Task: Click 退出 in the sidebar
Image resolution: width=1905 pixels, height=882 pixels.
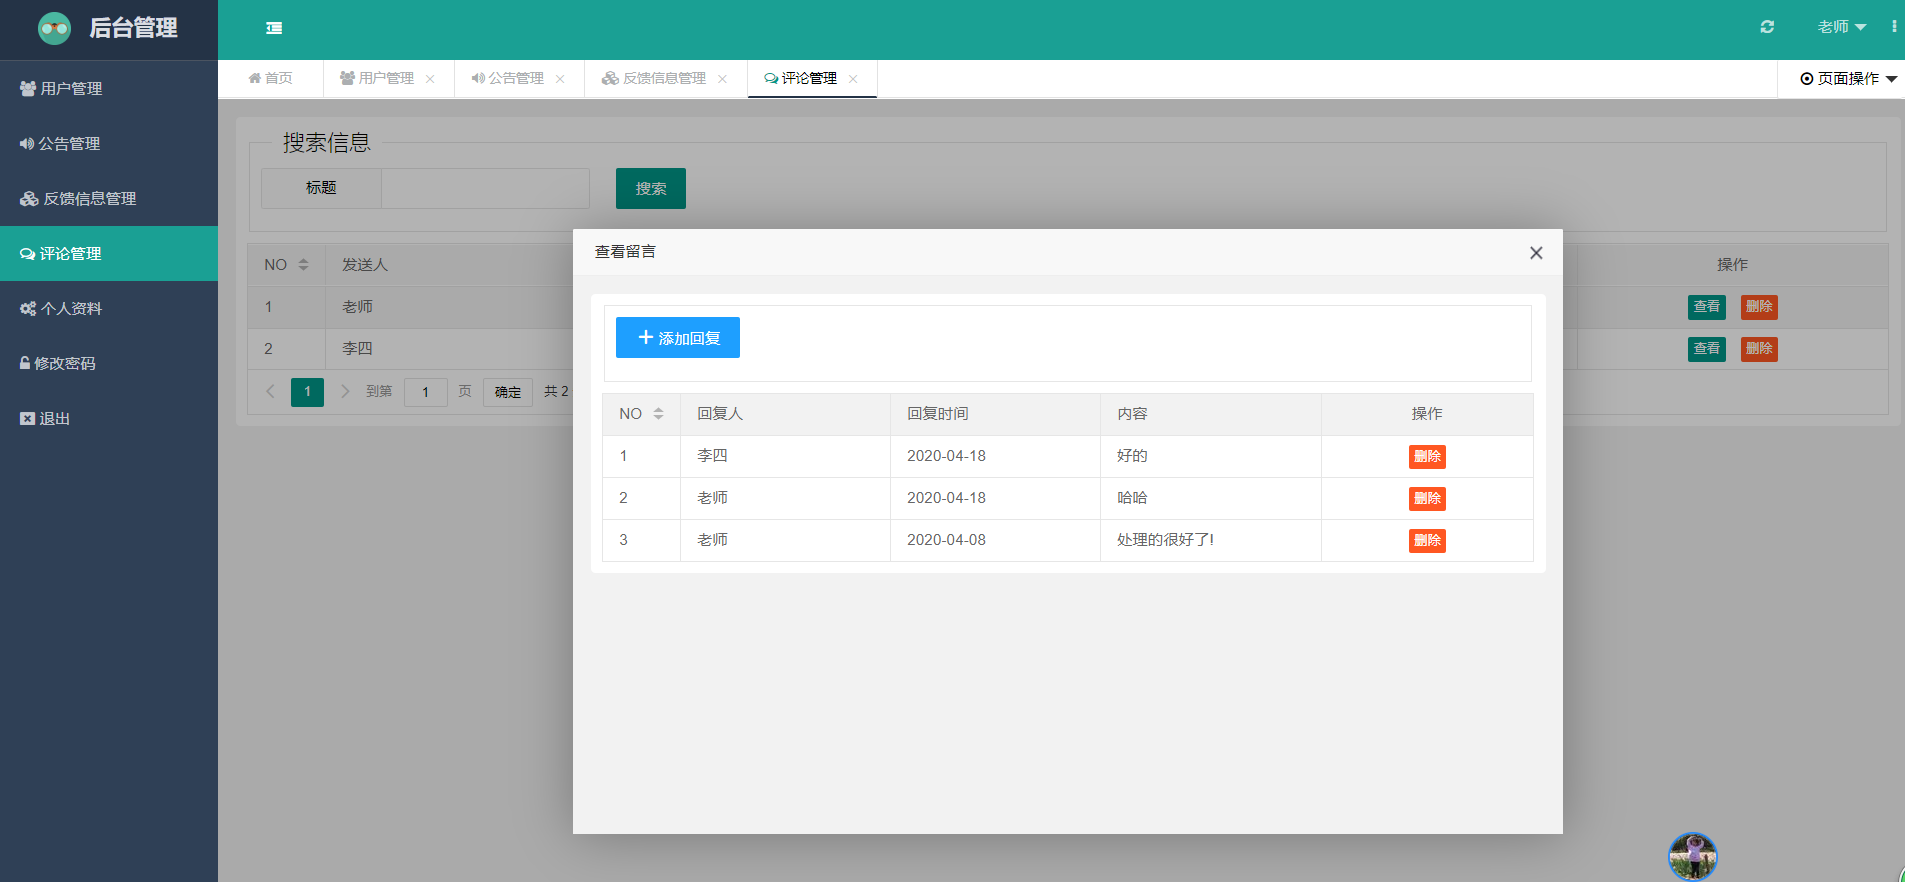Action: tap(109, 418)
